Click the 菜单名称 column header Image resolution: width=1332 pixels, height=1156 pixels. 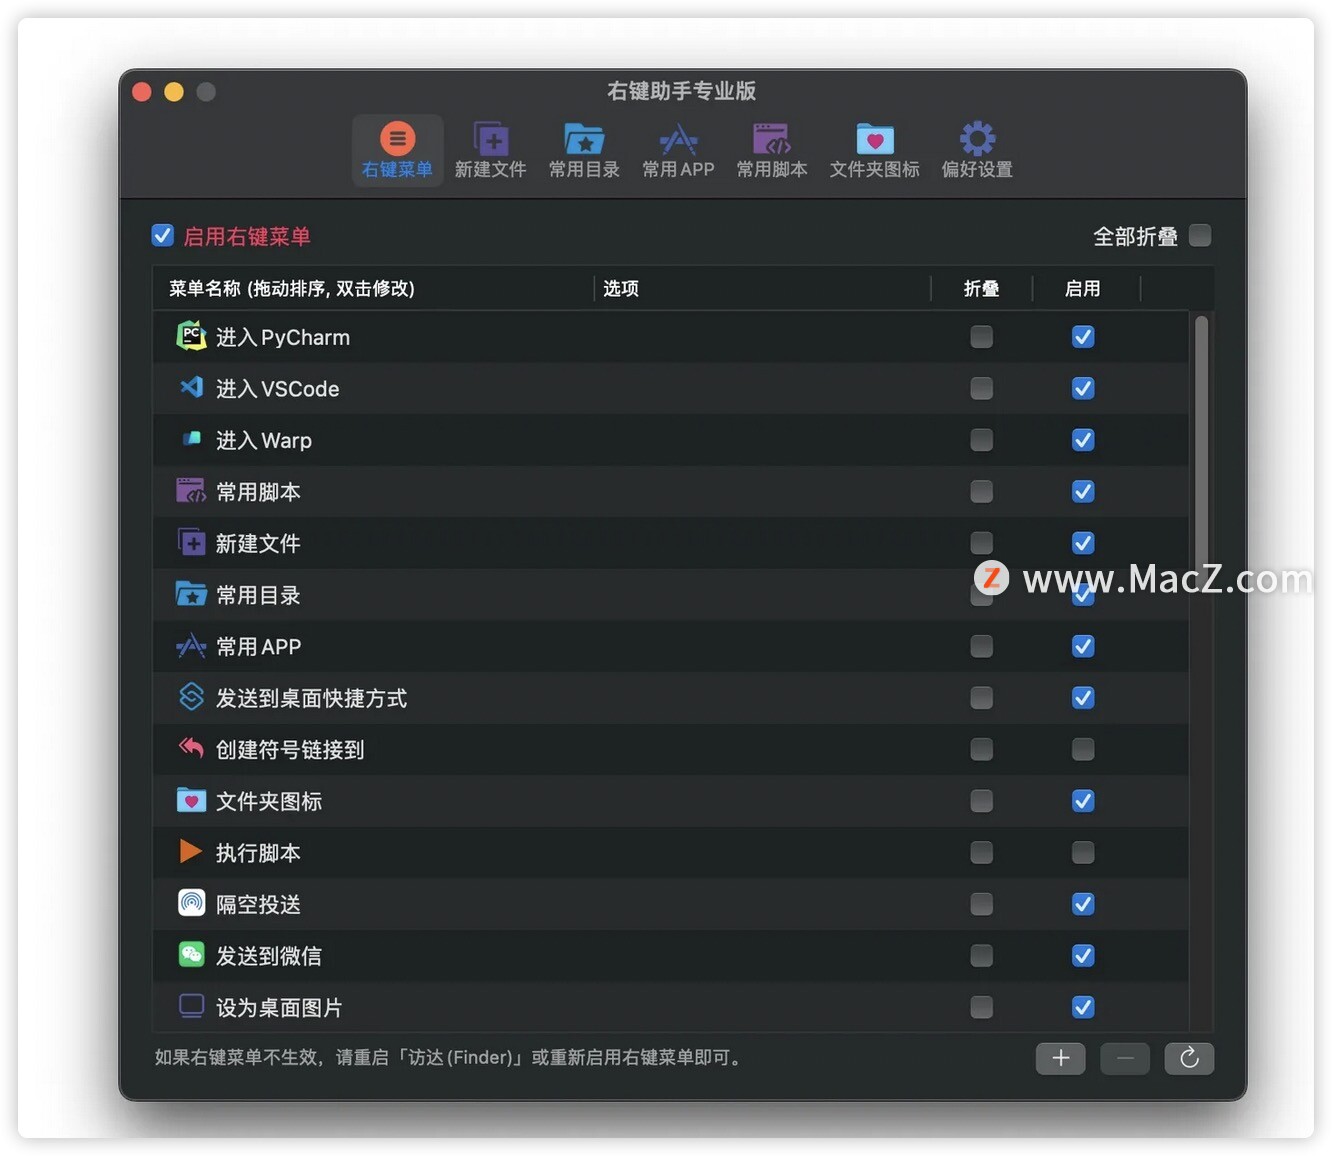[x=373, y=289]
